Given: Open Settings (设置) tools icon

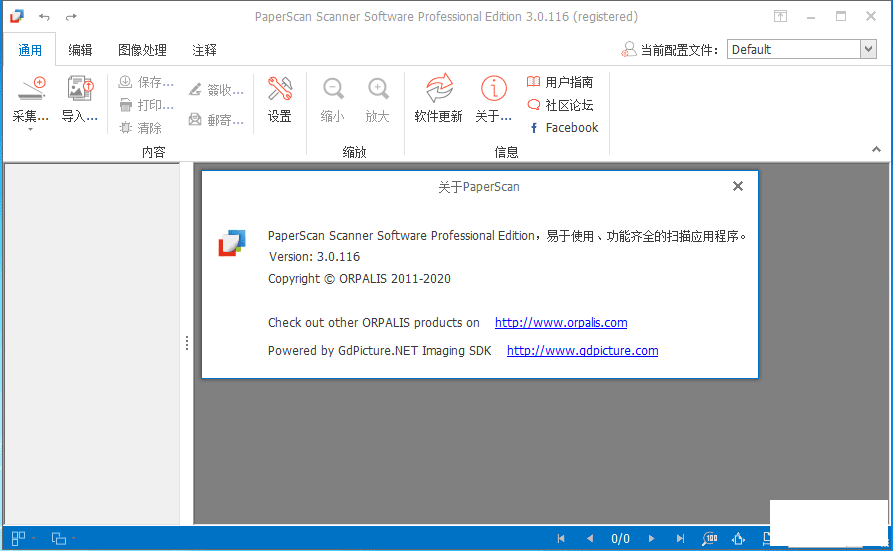Looking at the screenshot, I should click(x=280, y=88).
